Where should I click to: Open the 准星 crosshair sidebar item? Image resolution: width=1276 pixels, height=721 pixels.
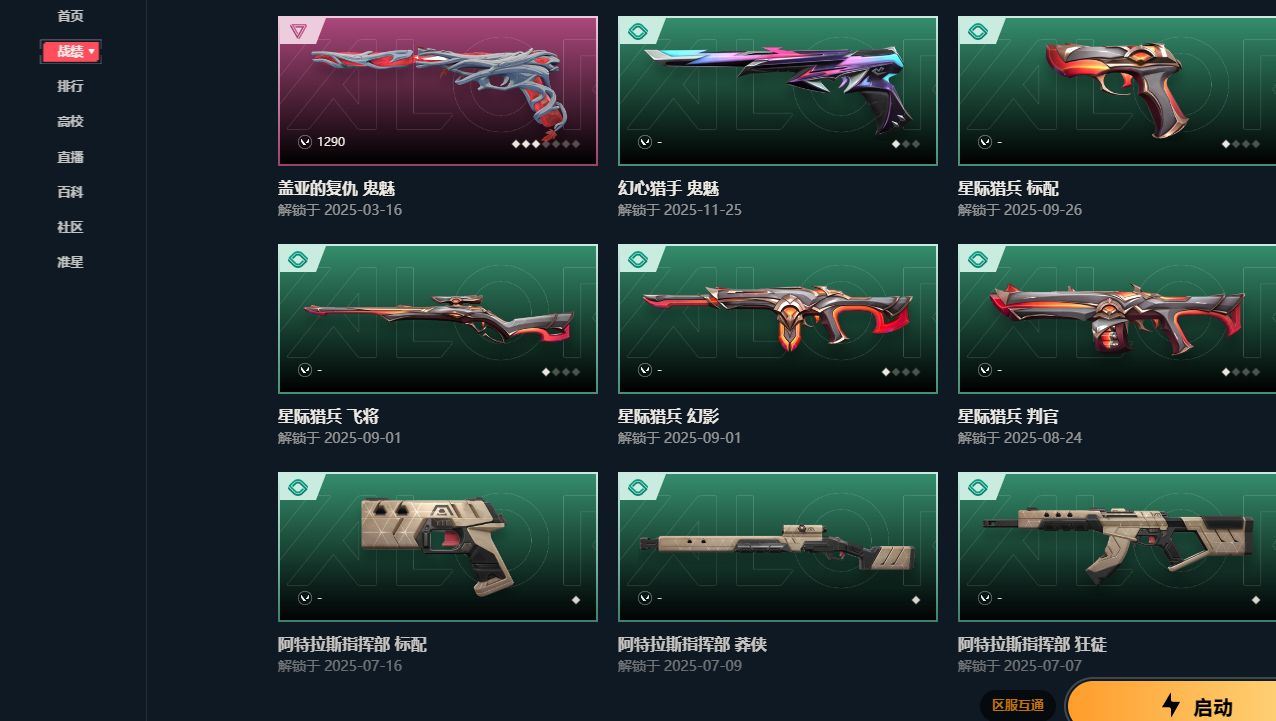[x=70, y=262]
